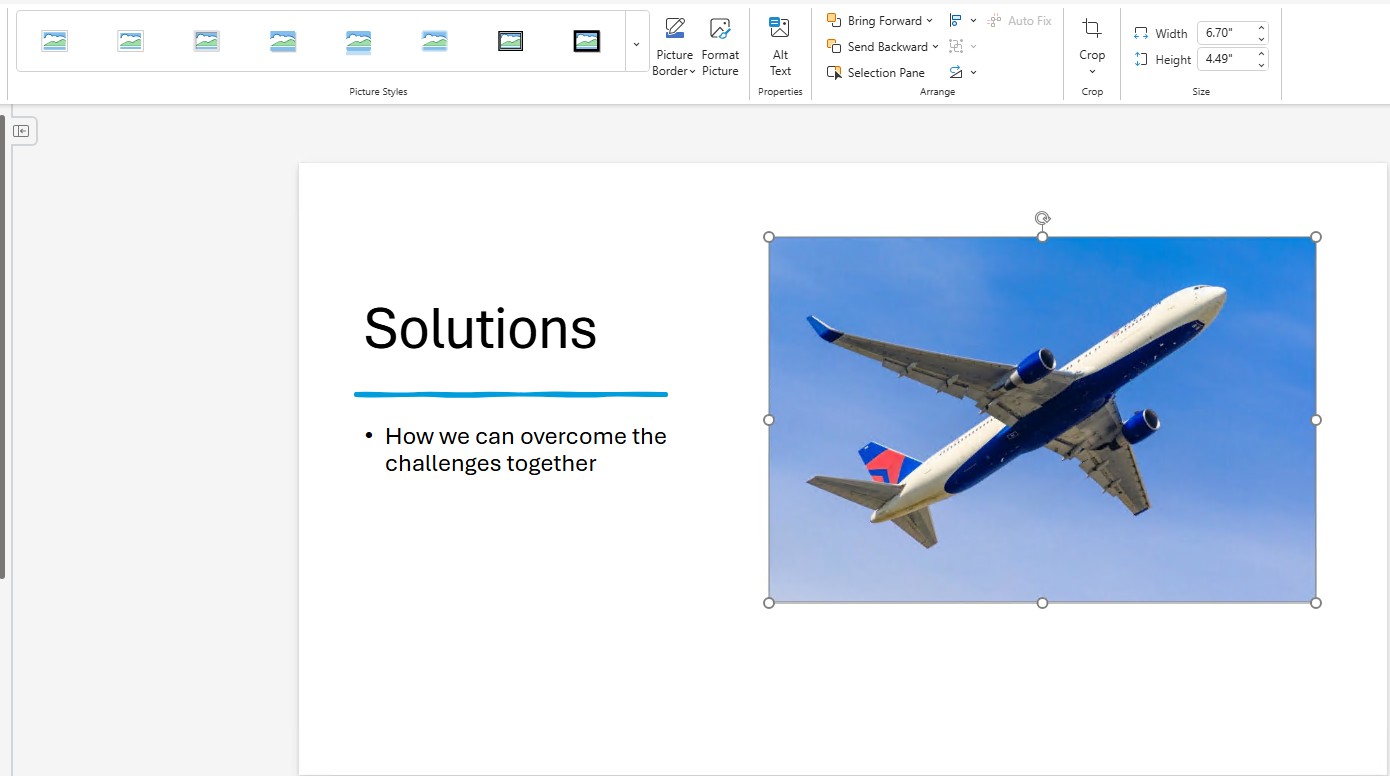Click the Rotate objects icon

[x=956, y=73]
